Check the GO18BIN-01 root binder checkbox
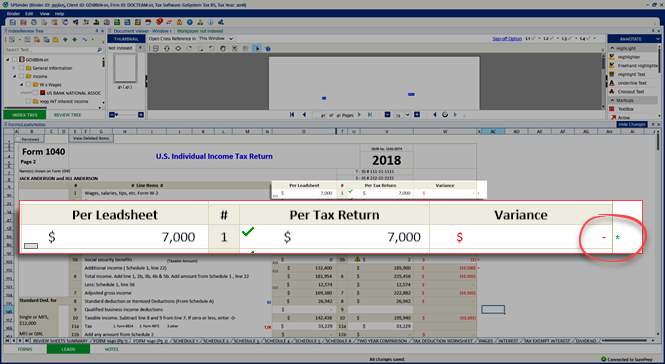 [15, 59]
